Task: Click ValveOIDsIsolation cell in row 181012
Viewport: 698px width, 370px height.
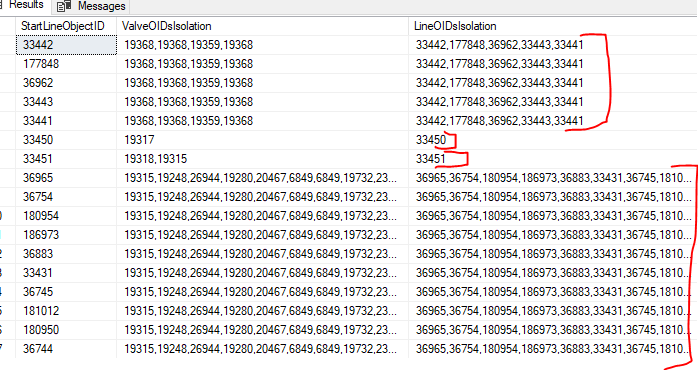Action: [x=263, y=311]
